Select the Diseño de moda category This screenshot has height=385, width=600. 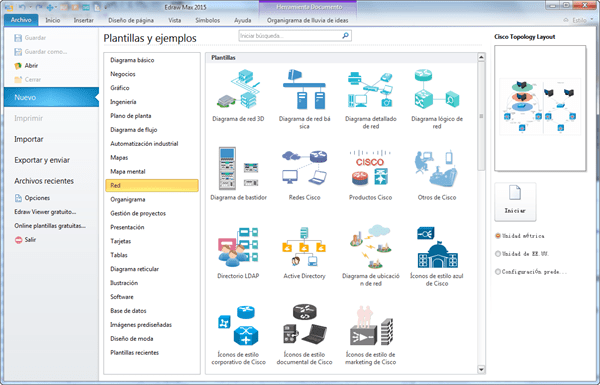pyautogui.click(x=152, y=339)
